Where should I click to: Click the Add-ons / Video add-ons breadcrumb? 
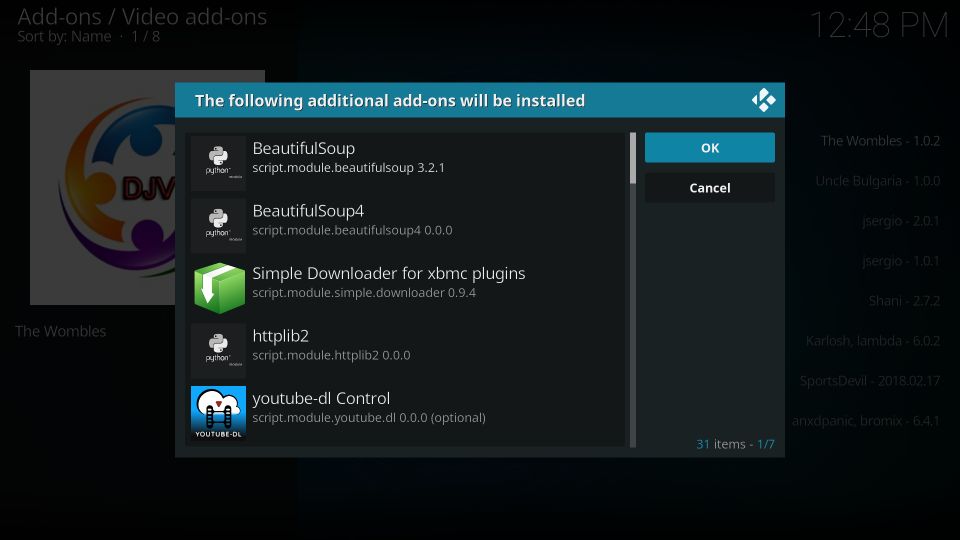click(x=142, y=17)
